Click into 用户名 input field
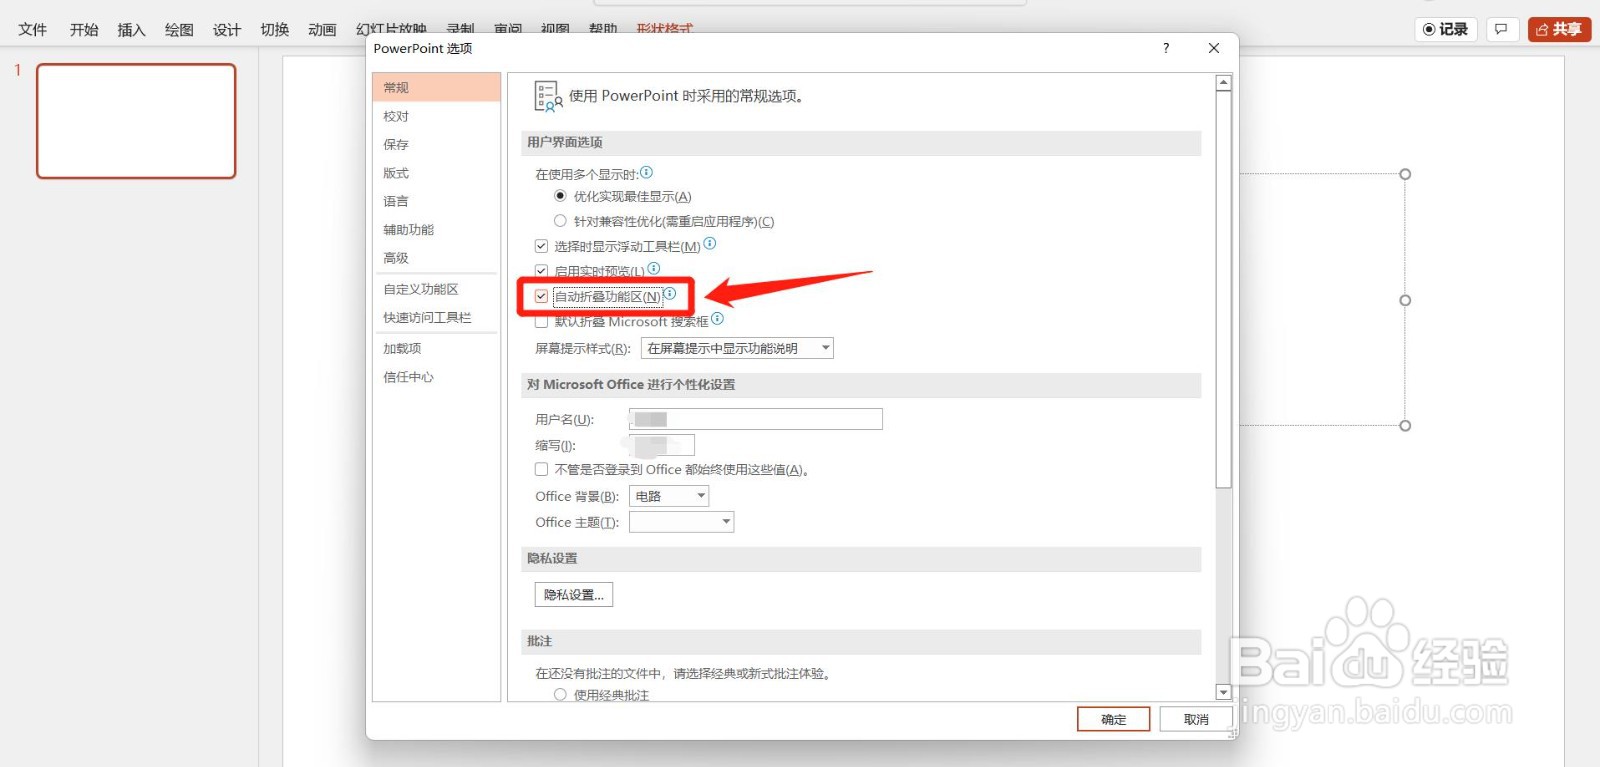 [x=755, y=419]
